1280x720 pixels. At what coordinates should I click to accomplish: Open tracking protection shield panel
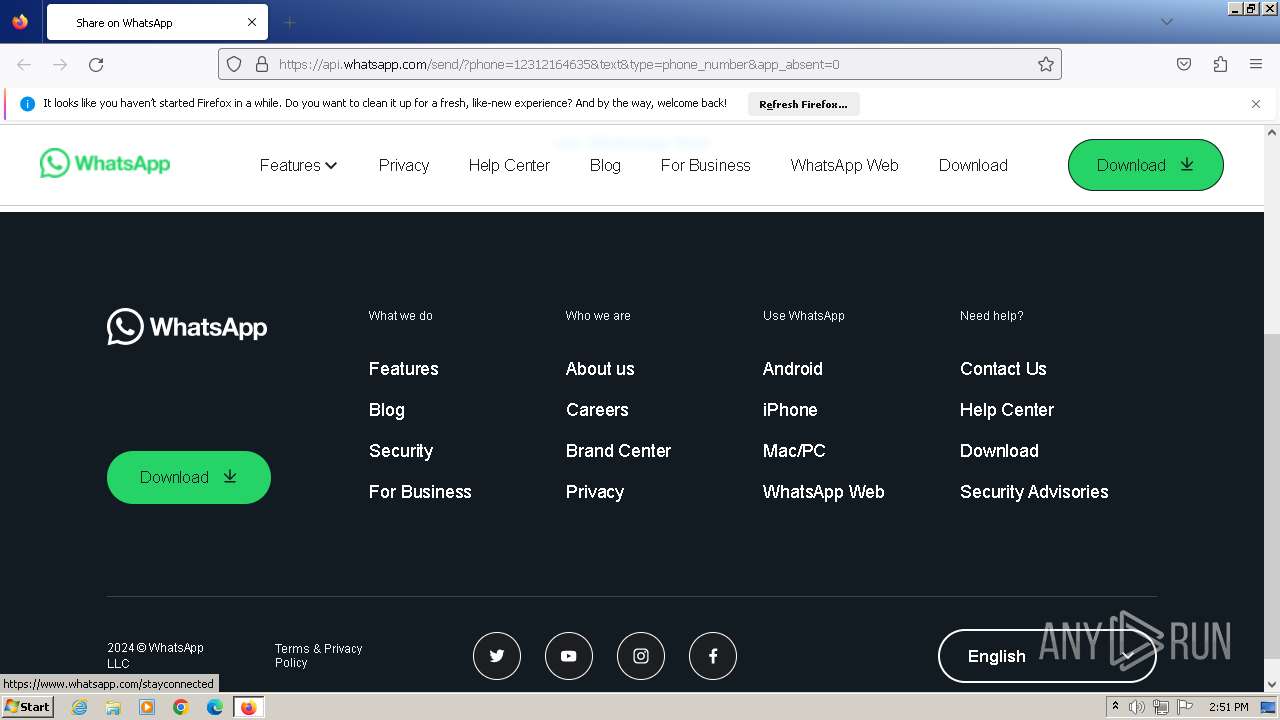(x=234, y=64)
